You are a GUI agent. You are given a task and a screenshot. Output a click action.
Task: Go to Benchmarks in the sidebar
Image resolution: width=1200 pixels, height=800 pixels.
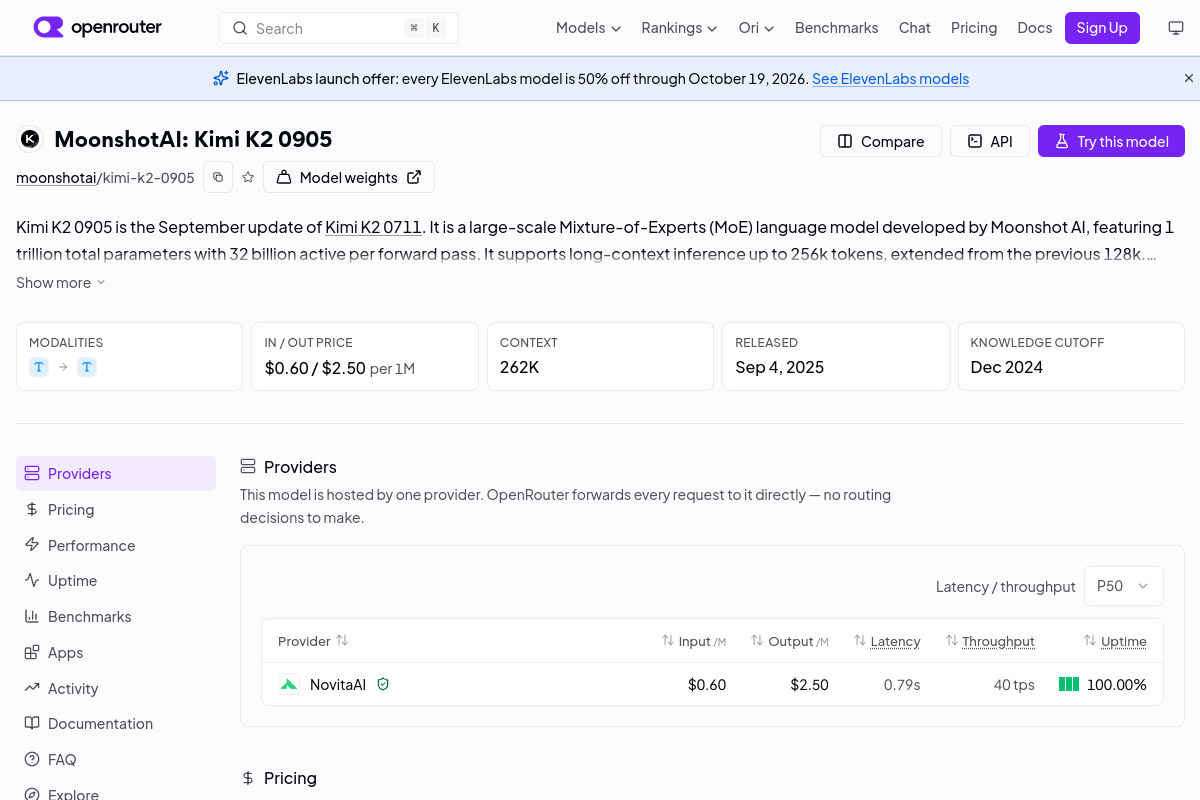116,617
